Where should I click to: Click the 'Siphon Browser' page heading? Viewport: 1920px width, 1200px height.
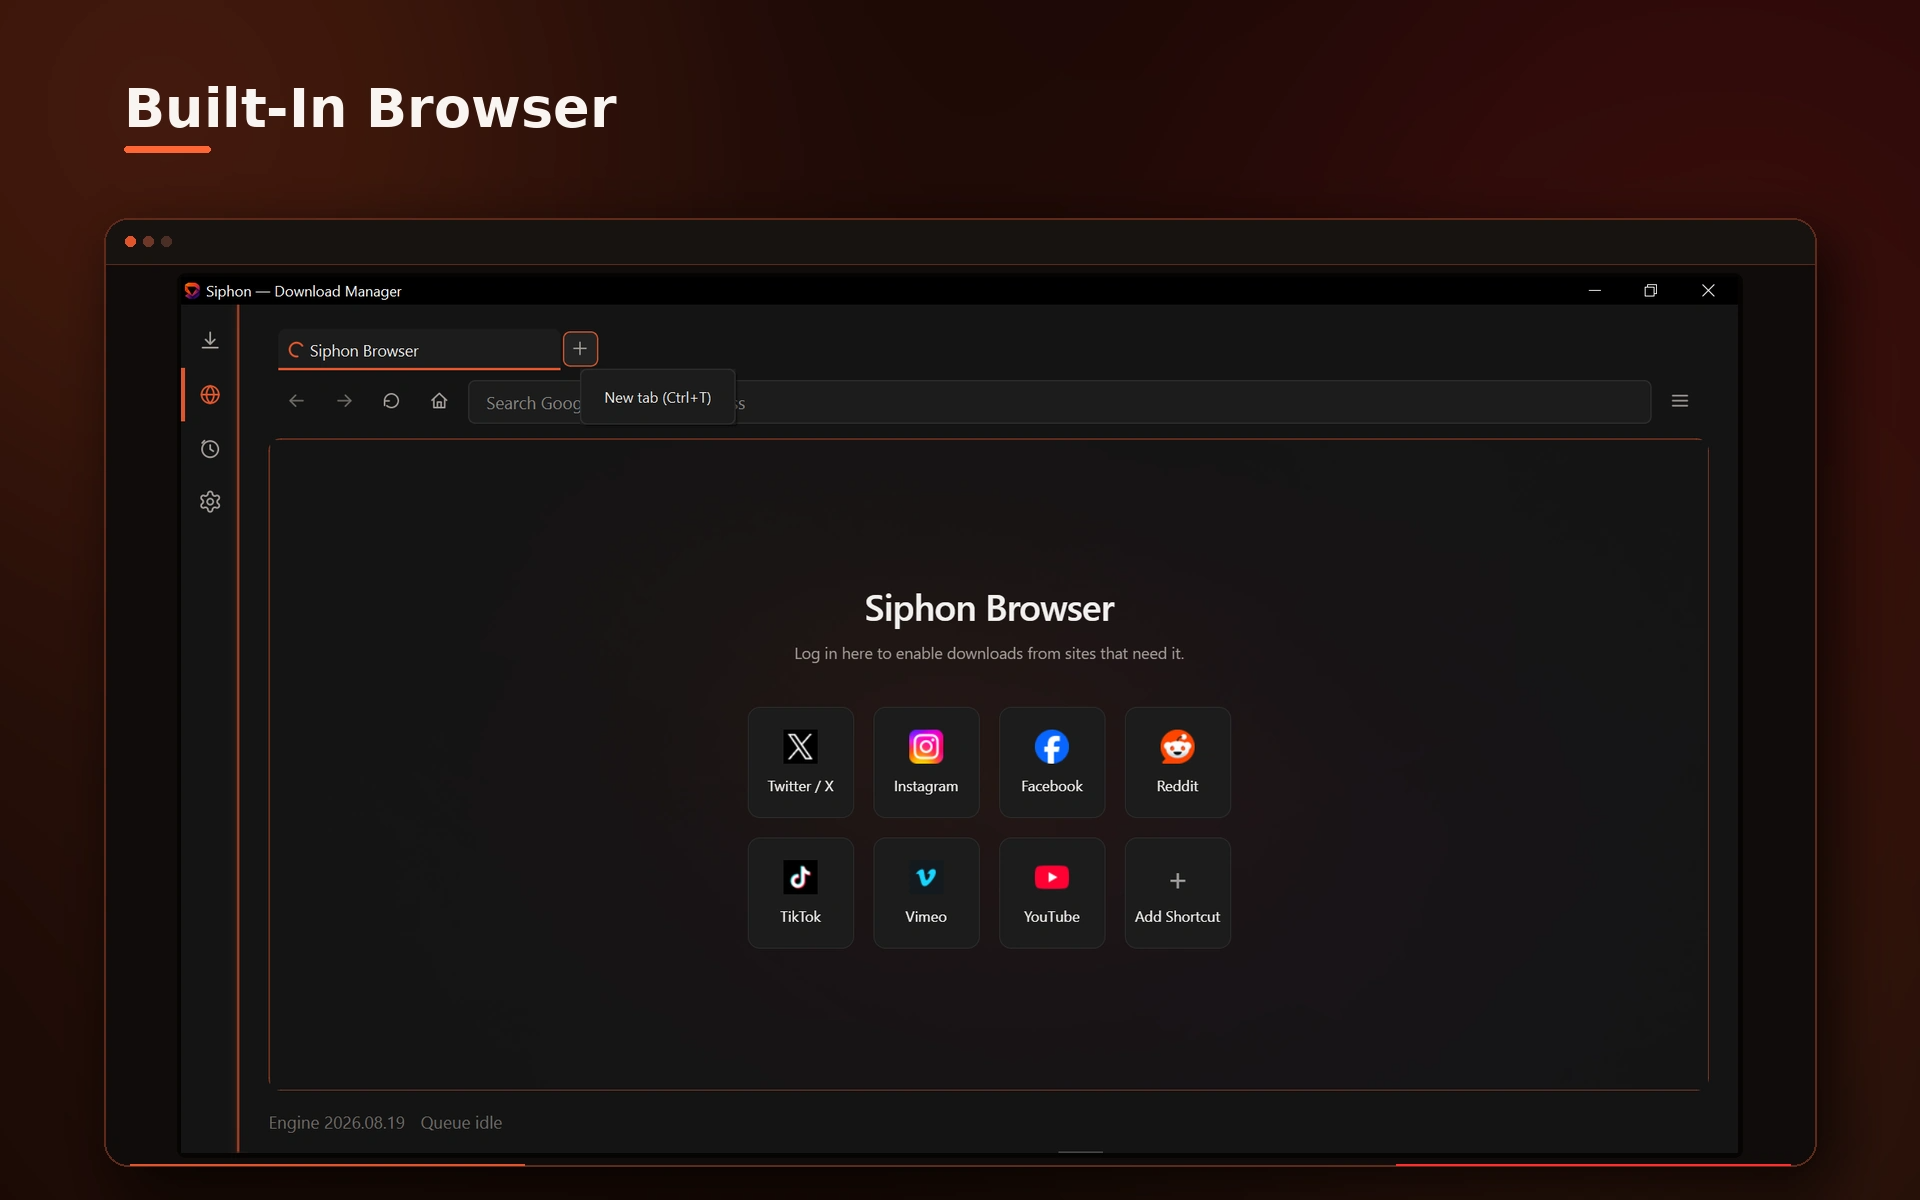[989, 608]
